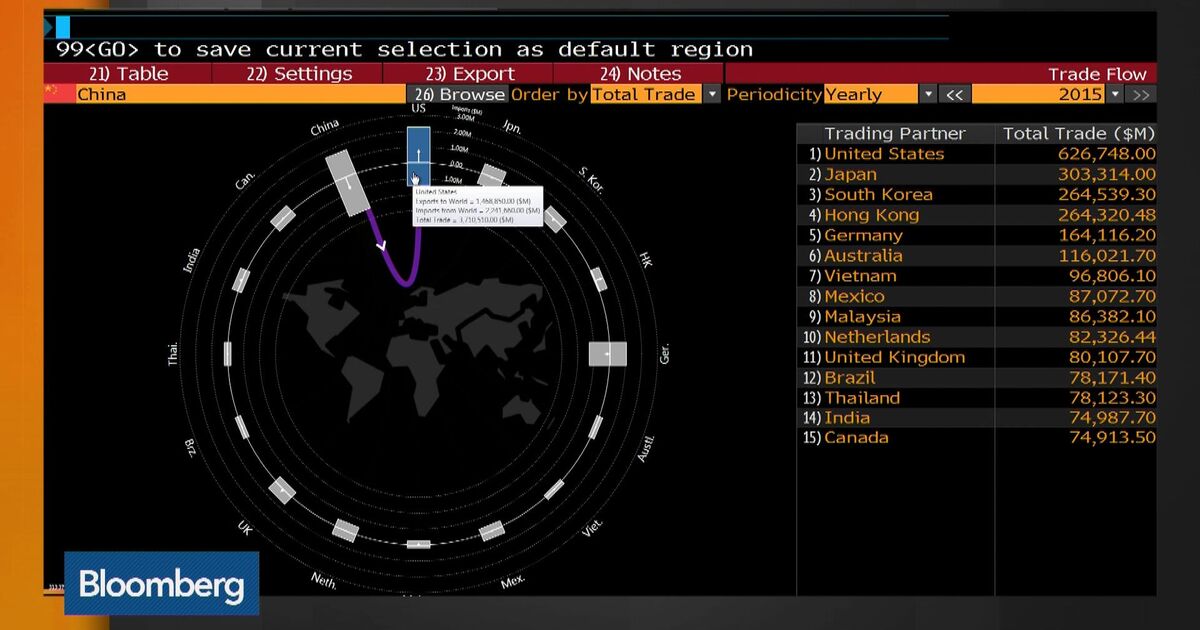This screenshot has width=1200, height=630.
Task: Click the 26) Browse button
Action: [458, 94]
